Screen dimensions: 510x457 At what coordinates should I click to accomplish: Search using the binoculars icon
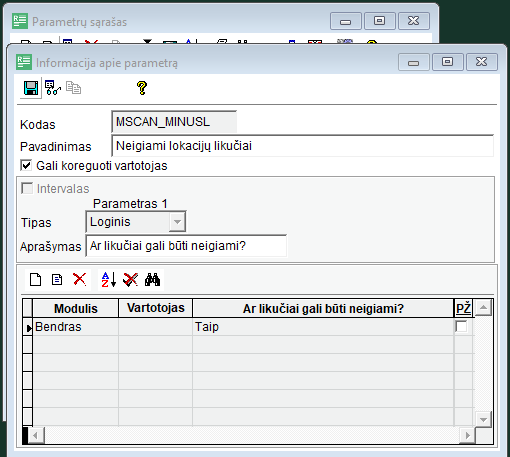152,280
